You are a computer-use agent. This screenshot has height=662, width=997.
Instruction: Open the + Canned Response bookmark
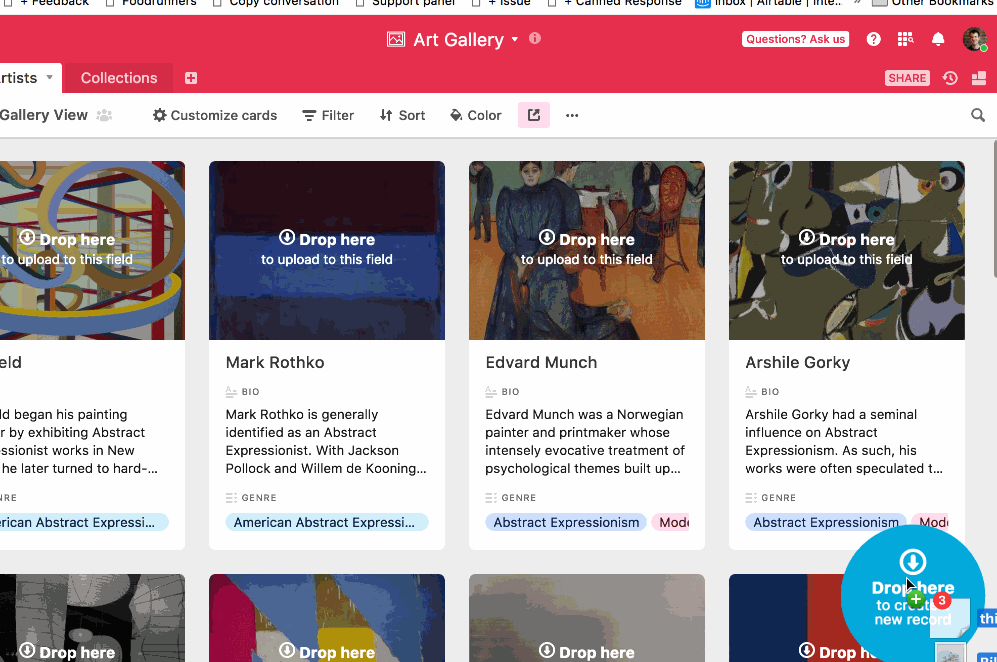tap(614, 3)
